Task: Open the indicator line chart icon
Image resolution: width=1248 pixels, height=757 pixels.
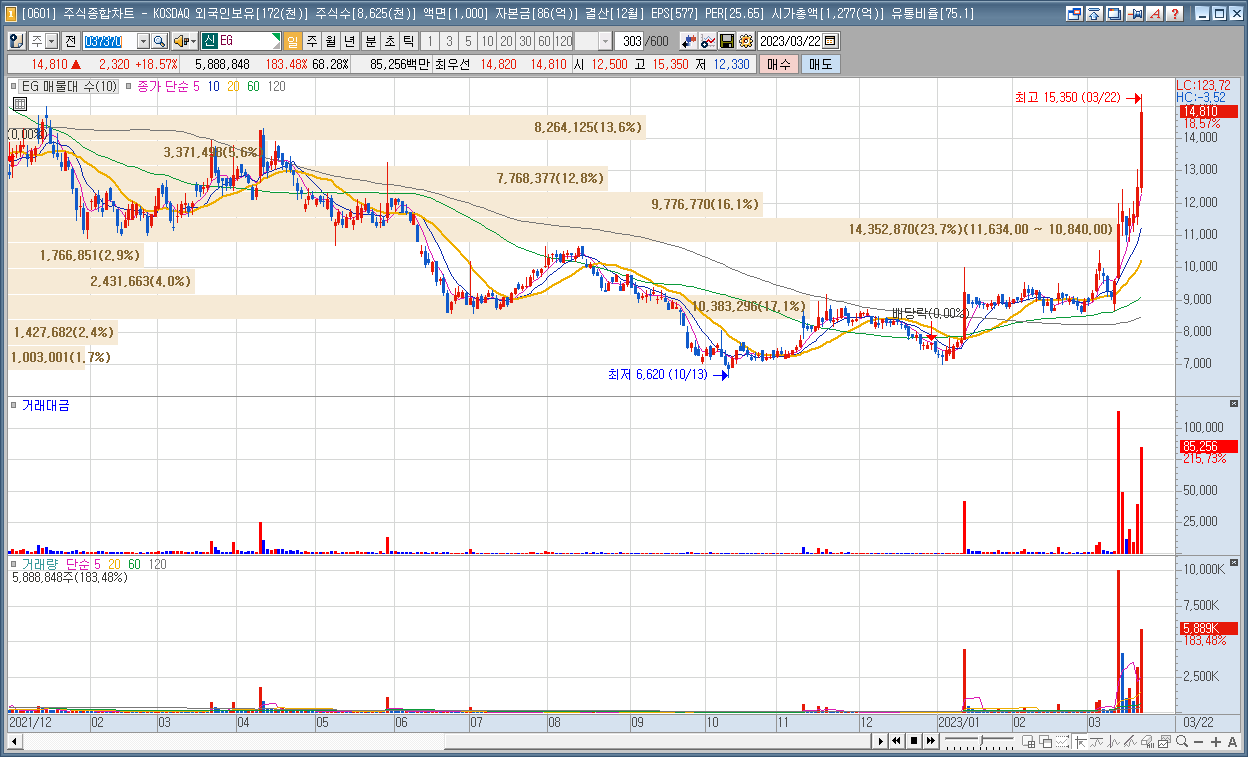Action: tap(708, 41)
